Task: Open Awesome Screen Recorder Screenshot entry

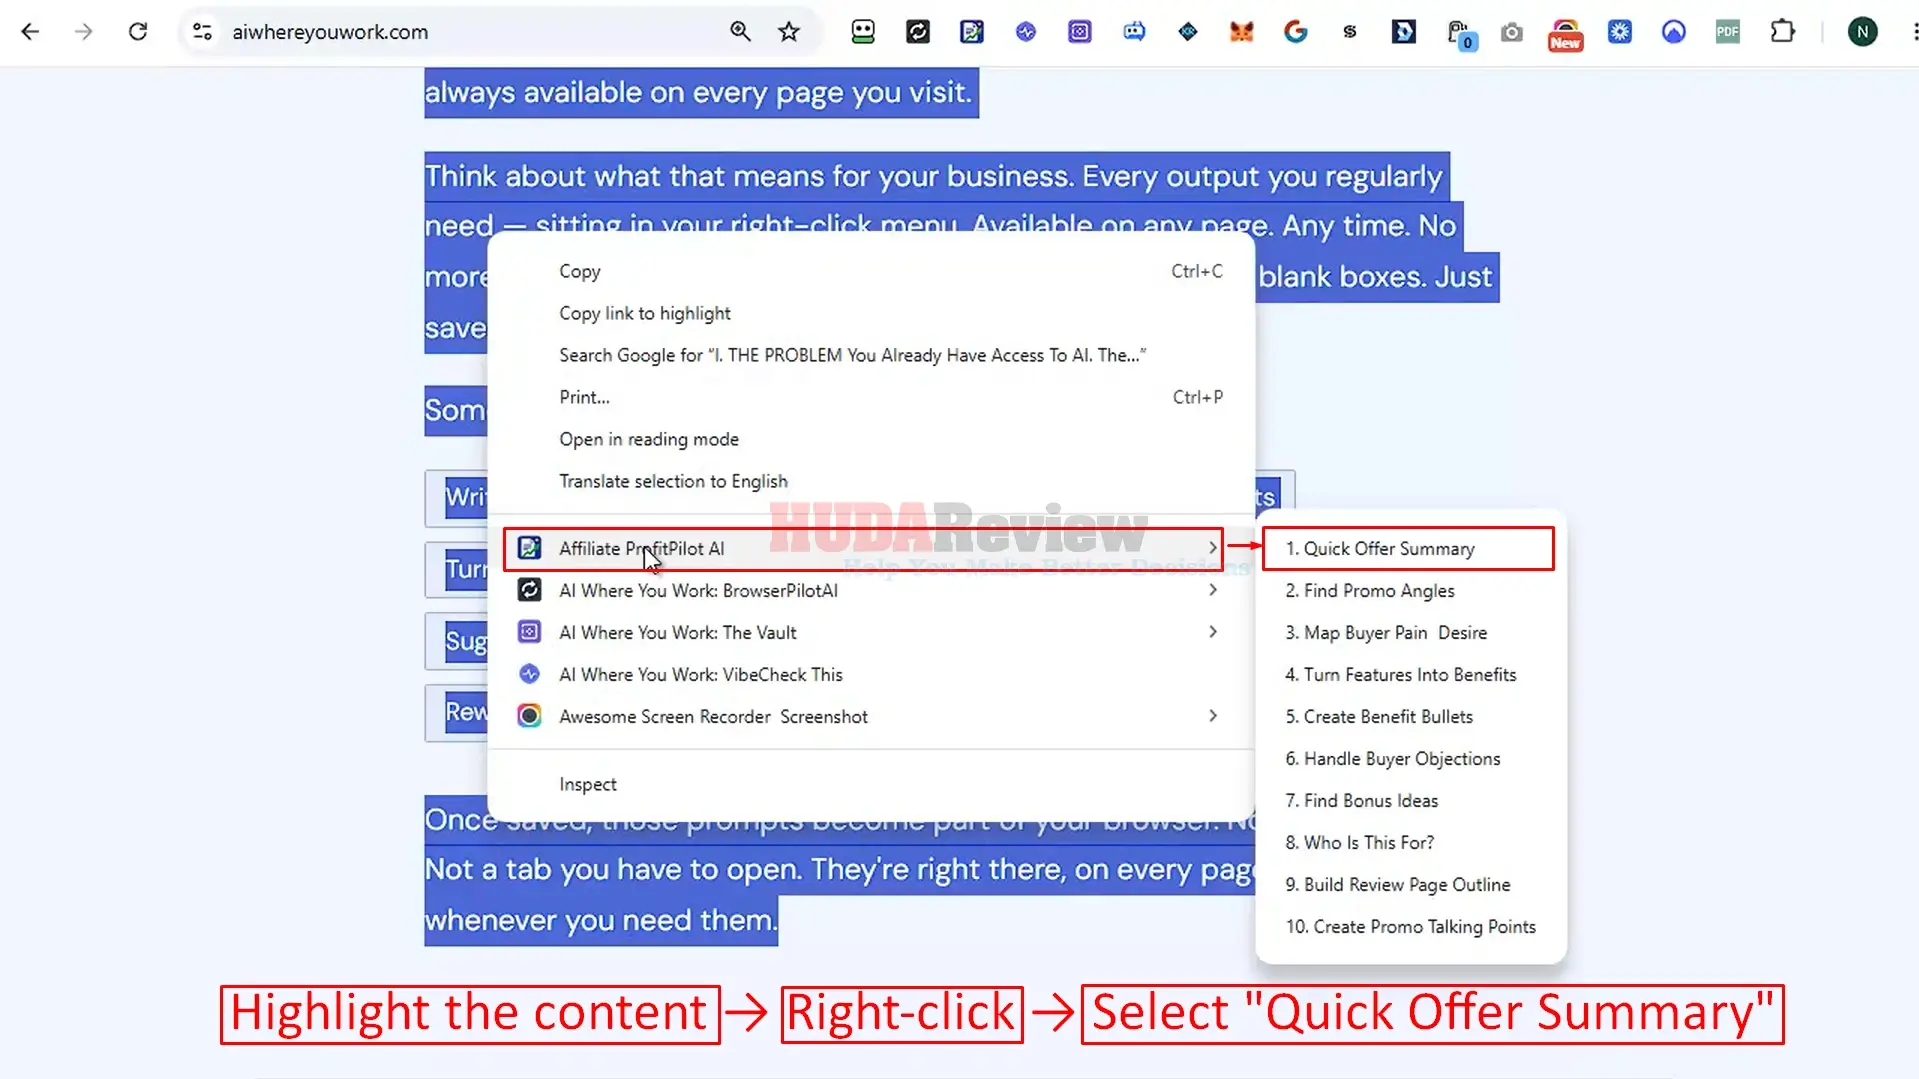Action: pos(871,716)
